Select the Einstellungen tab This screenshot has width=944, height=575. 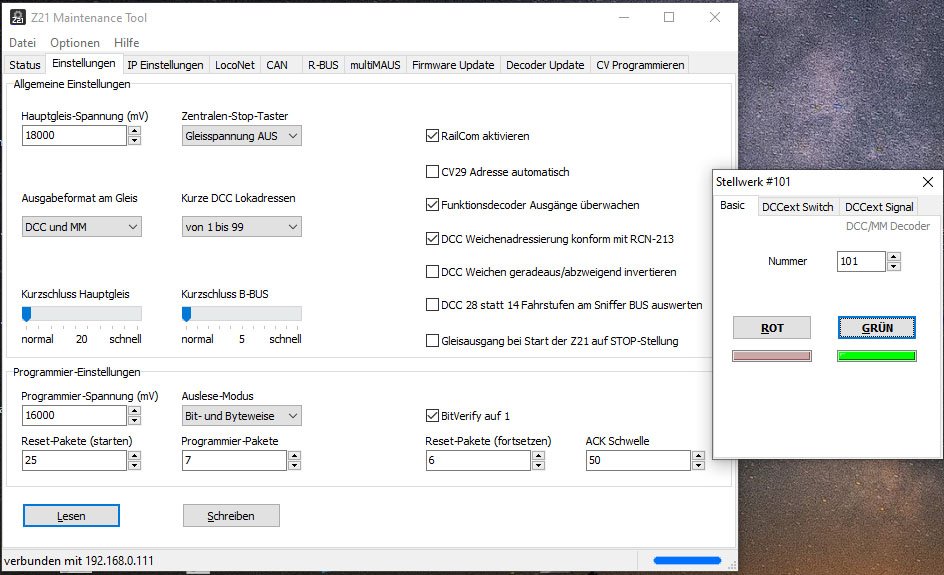click(x=84, y=63)
